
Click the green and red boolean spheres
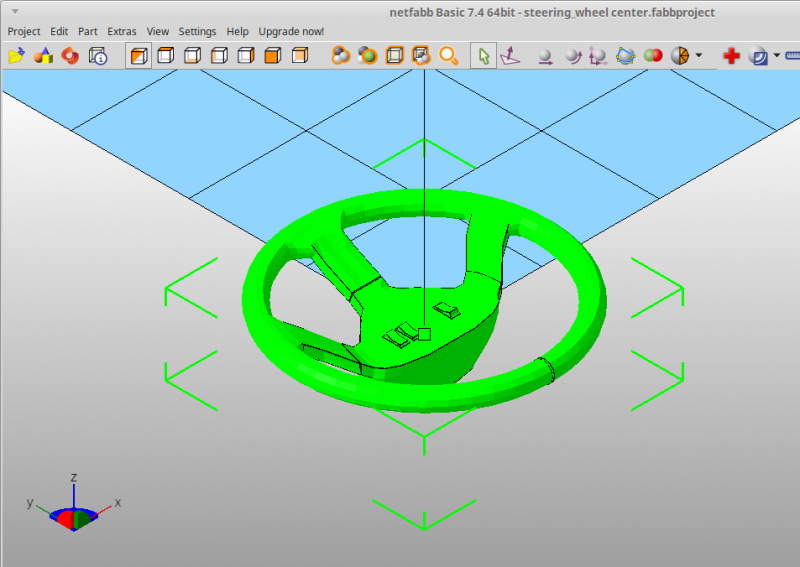pyautogui.click(x=653, y=55)
